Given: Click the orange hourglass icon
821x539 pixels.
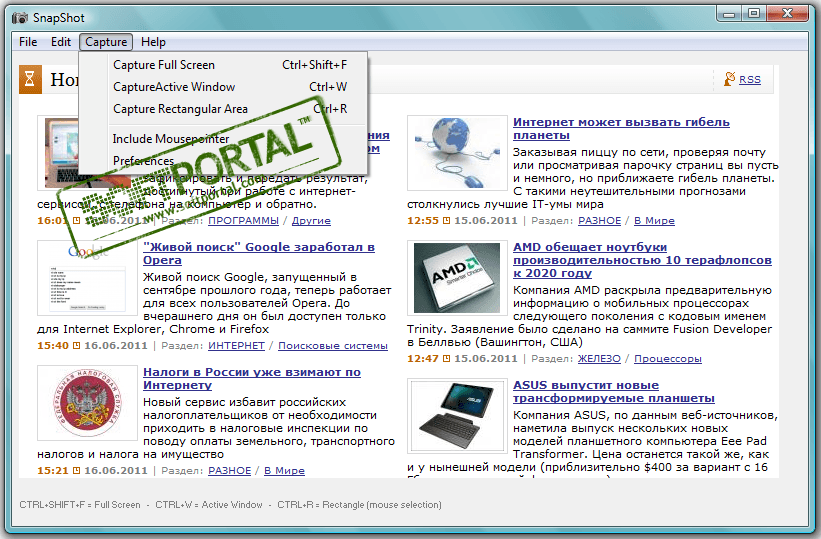Looking at the screenshot, I should tap(30, 79).
